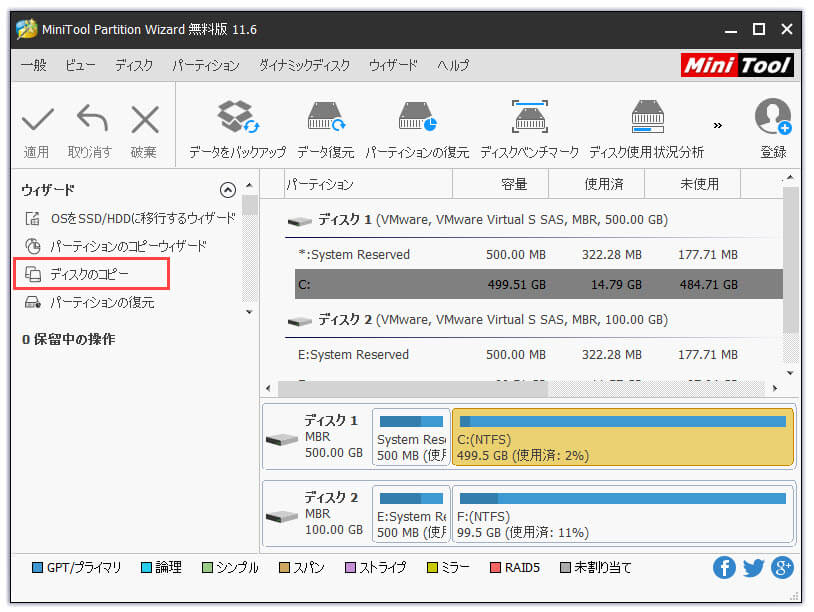Click the registration icon
The width and height of the screenshot is (814, 612).
773,117
